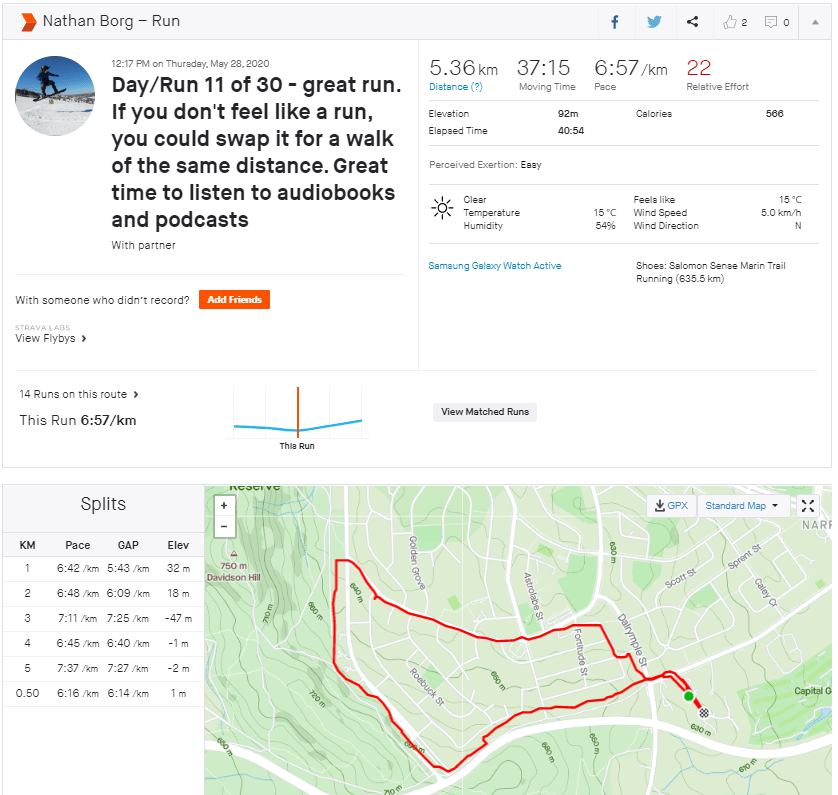Screen dimensions: 838x795
Task: Expand the header collapse arrow
Action: tap(815, 22)
